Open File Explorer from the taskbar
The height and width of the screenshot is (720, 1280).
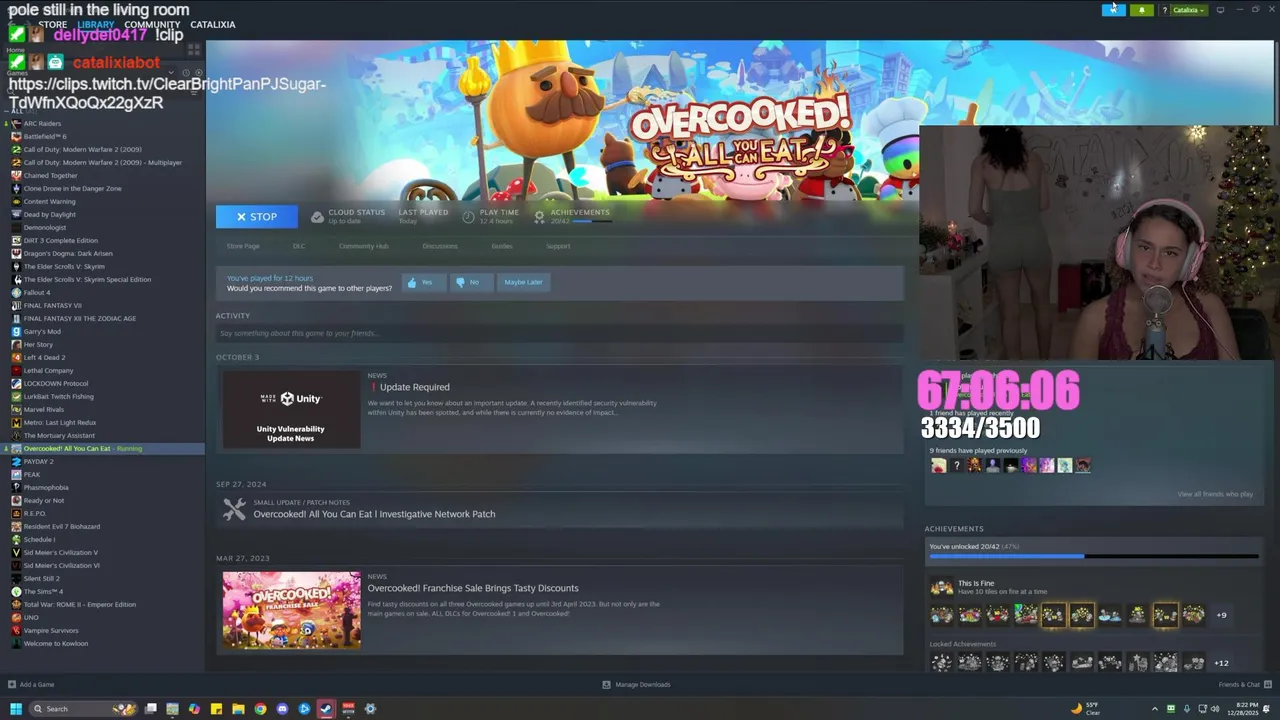[x=238, y=709]
